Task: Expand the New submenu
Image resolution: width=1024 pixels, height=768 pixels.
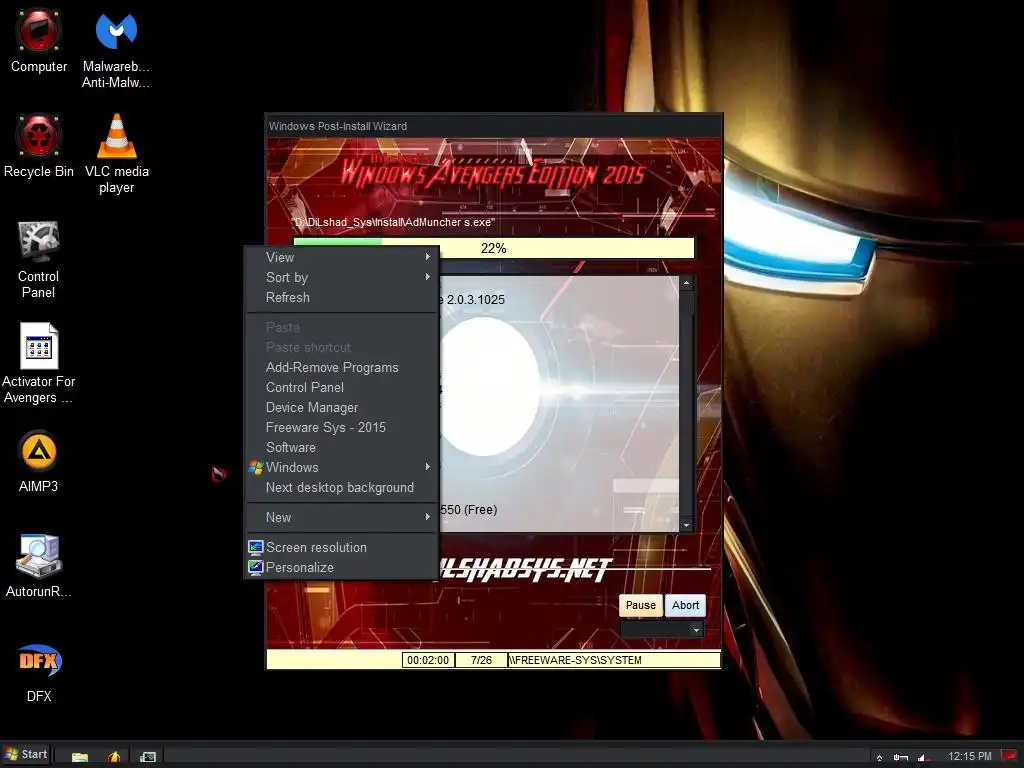Action: pos(341,517)
